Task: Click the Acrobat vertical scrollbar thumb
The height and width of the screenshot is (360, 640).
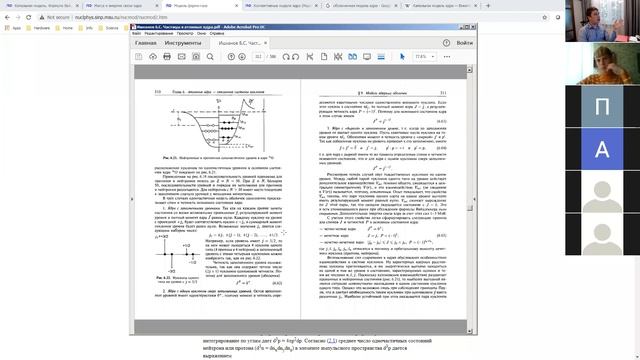Action: point(469,208)
